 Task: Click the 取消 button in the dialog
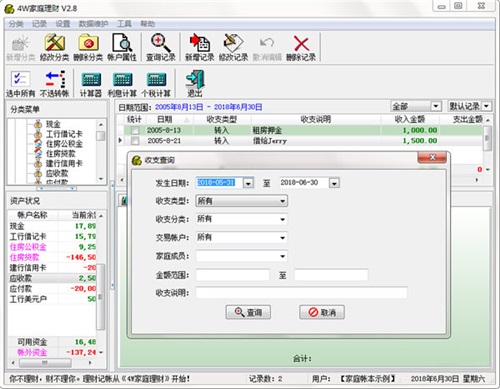(322, 312)
